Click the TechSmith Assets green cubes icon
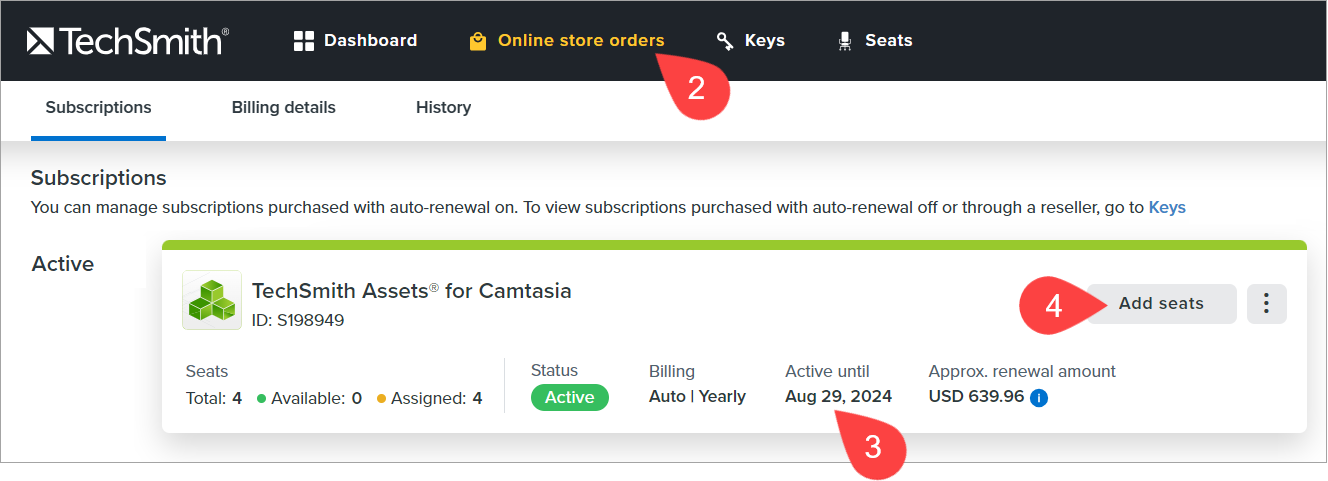1328x481 pixels. tap(211, 300)
